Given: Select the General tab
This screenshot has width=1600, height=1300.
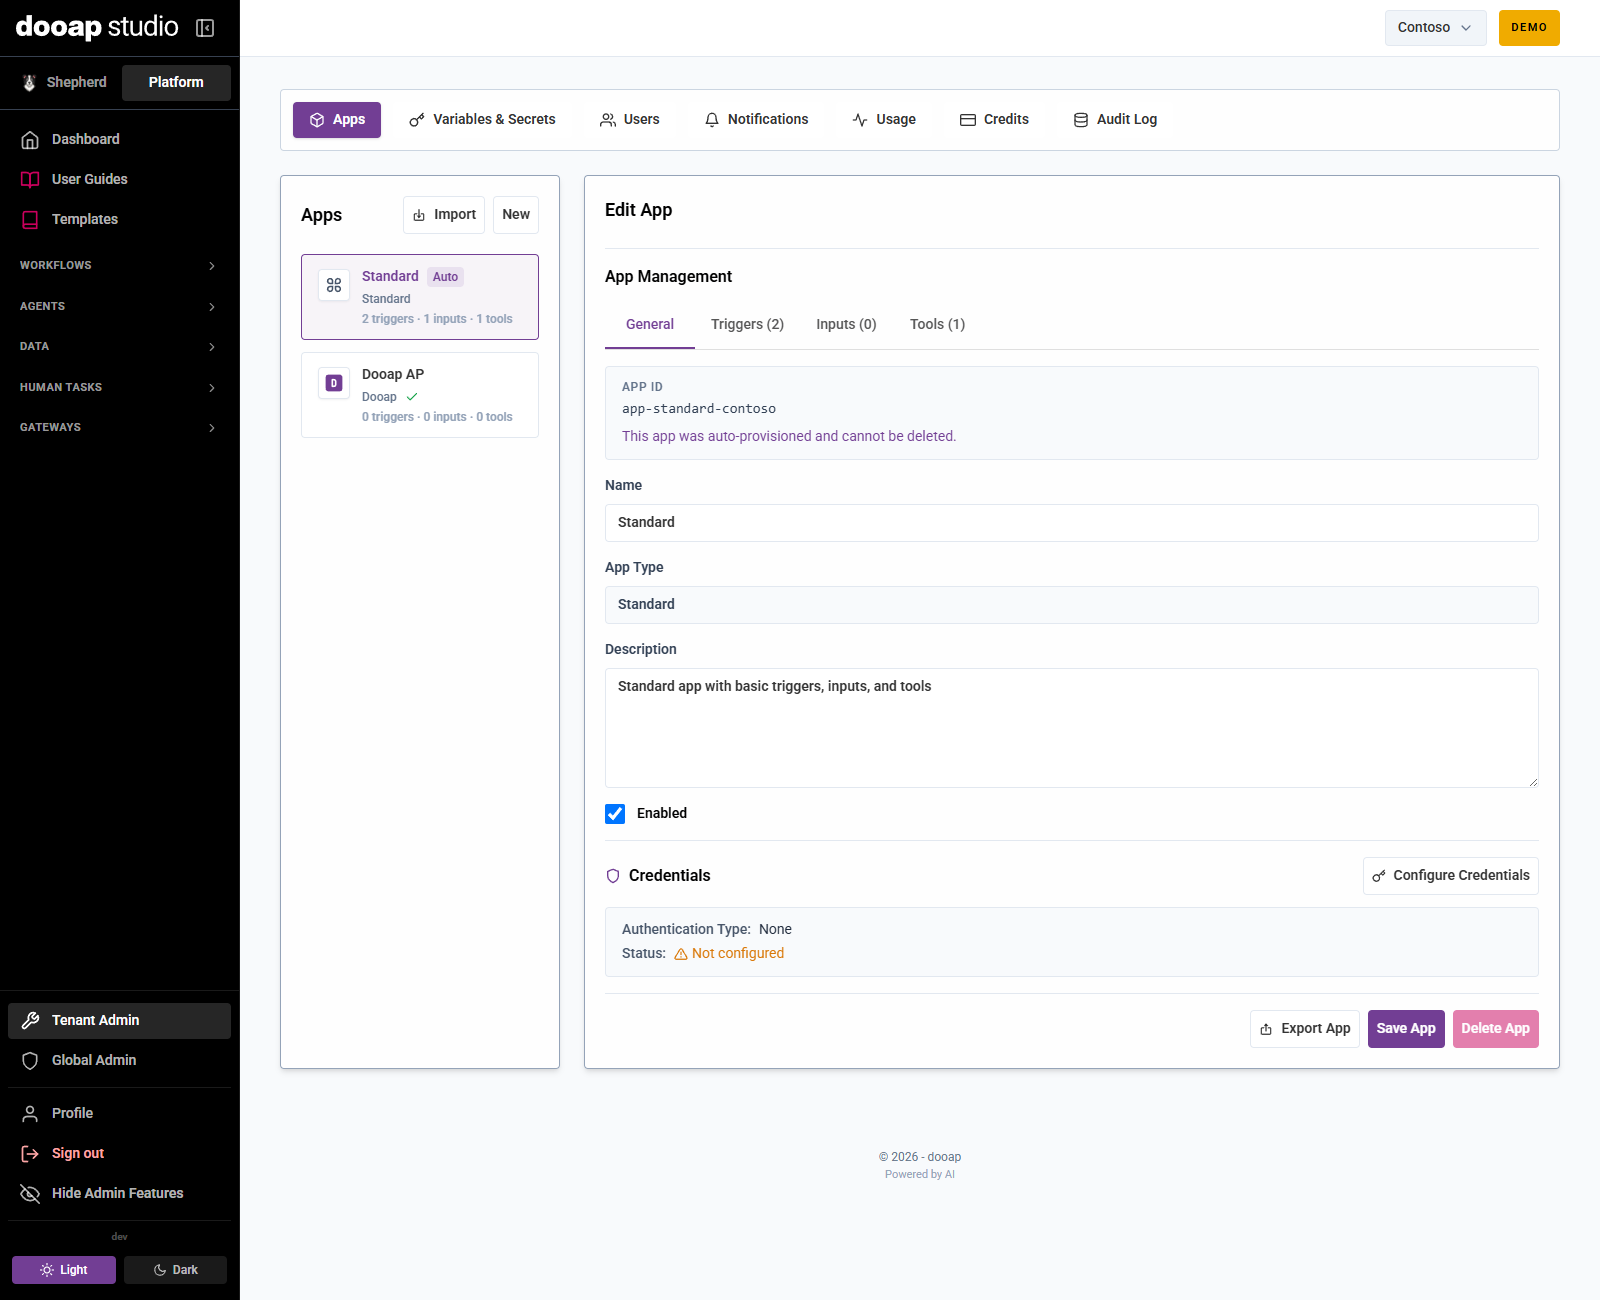Looking at the screenshot, I should pos(650,325).
